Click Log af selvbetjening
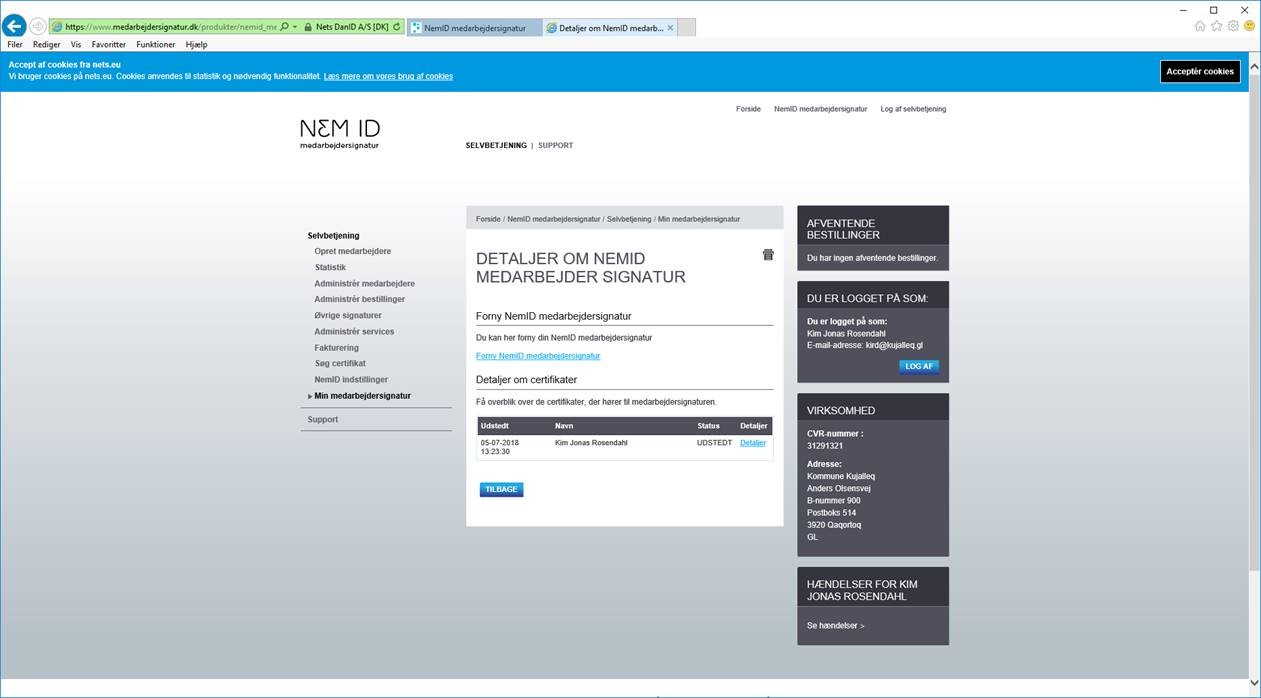1261x698 pixels. point(913,109)
